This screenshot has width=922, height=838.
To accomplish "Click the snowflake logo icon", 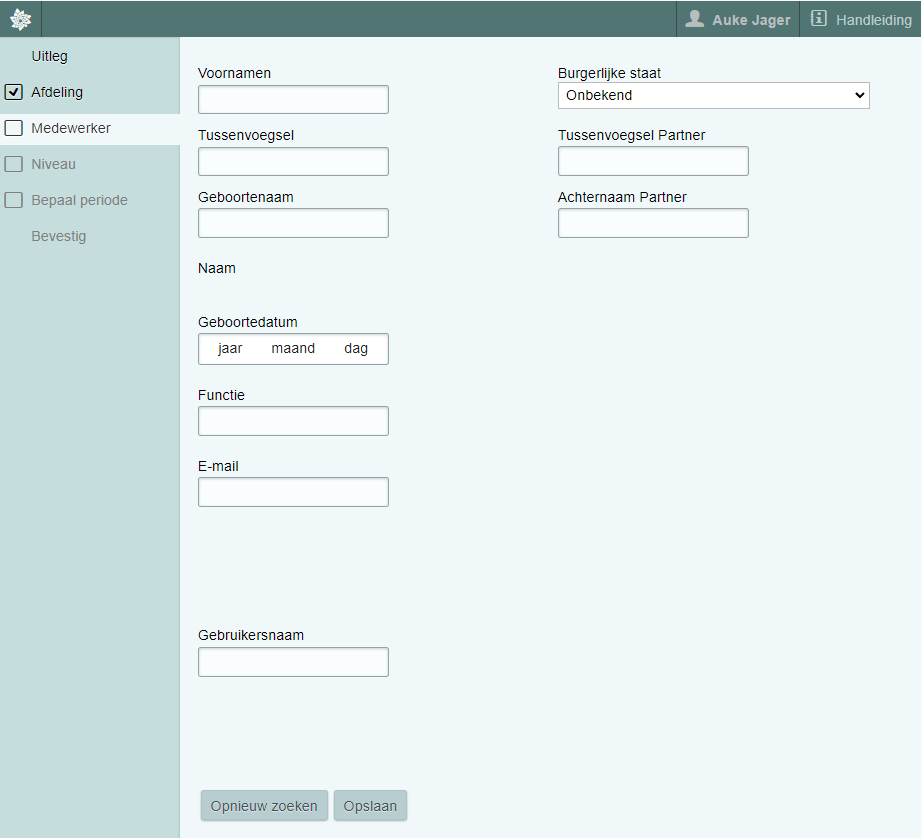I will (20, 19).
